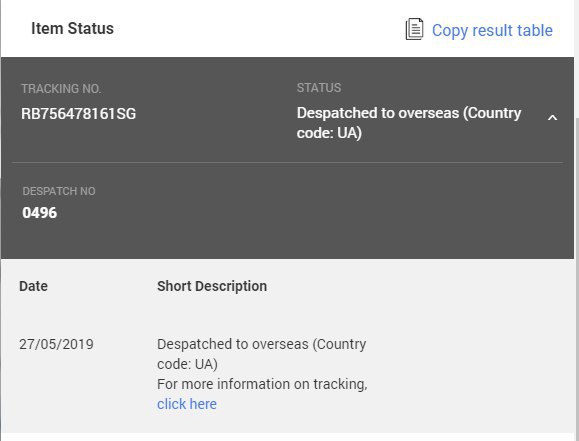Click the row description mentioning Country code: UA
Image resolution: width=579 pixels, height=441 pixels.
point(261,354)
